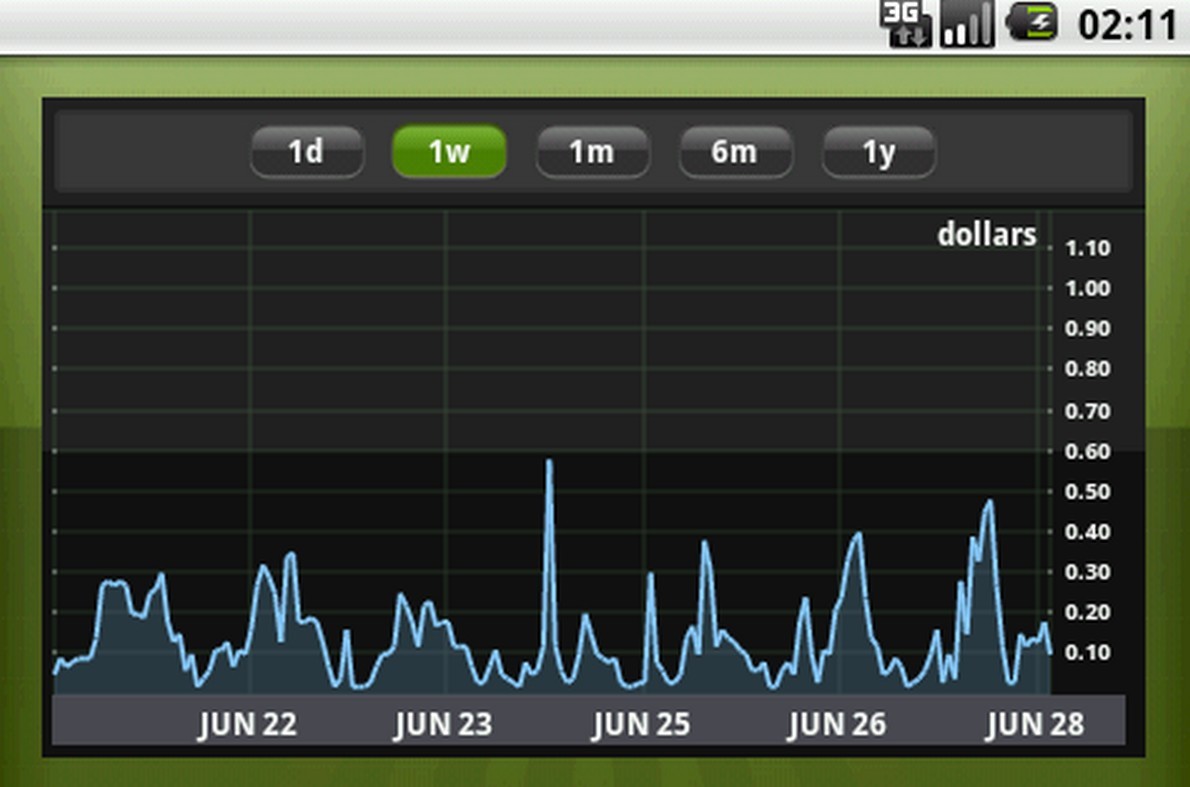The image size is (1190, 787).
Task: Click the 1.10 y-axis value
Action: pos(1087,249)
